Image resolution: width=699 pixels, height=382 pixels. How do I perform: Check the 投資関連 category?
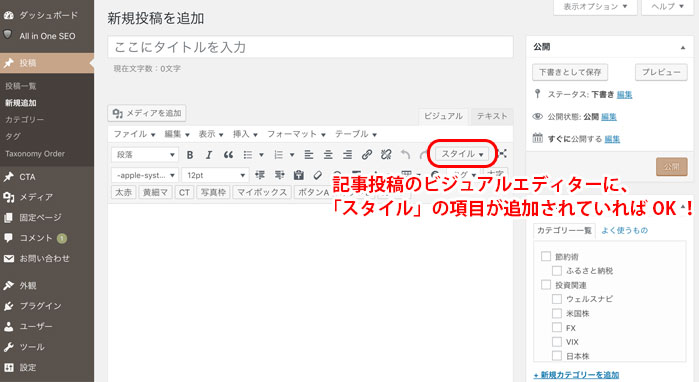pyautogui.click(x=546, y=284)
